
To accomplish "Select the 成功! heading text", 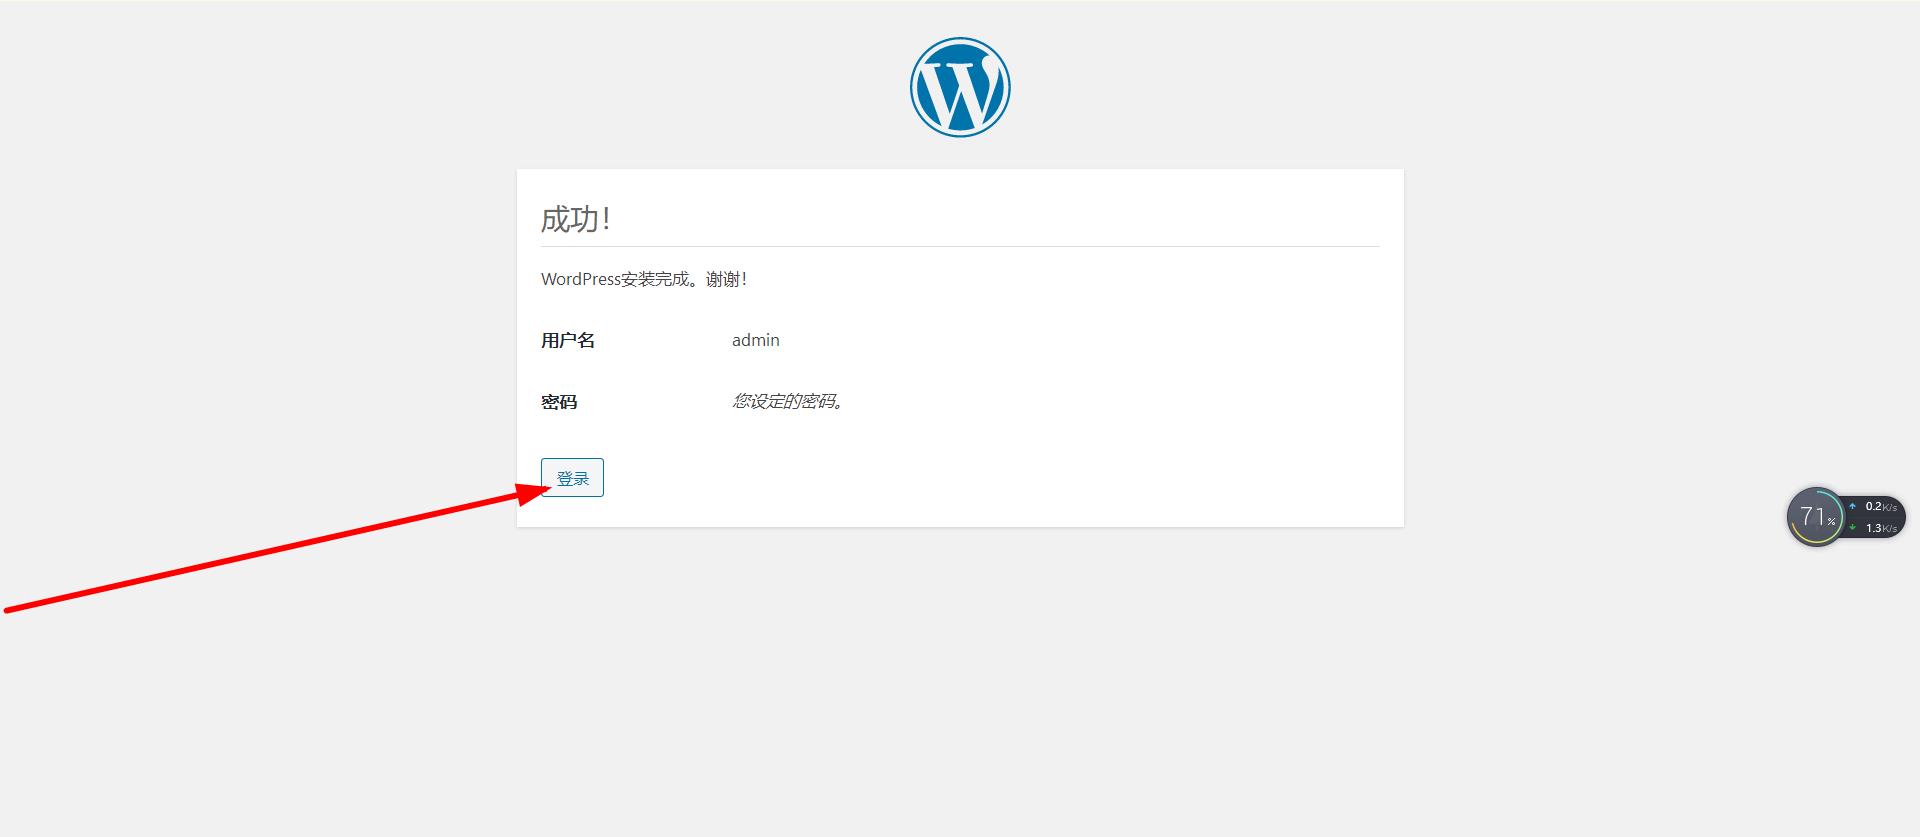I will point(576,219).
